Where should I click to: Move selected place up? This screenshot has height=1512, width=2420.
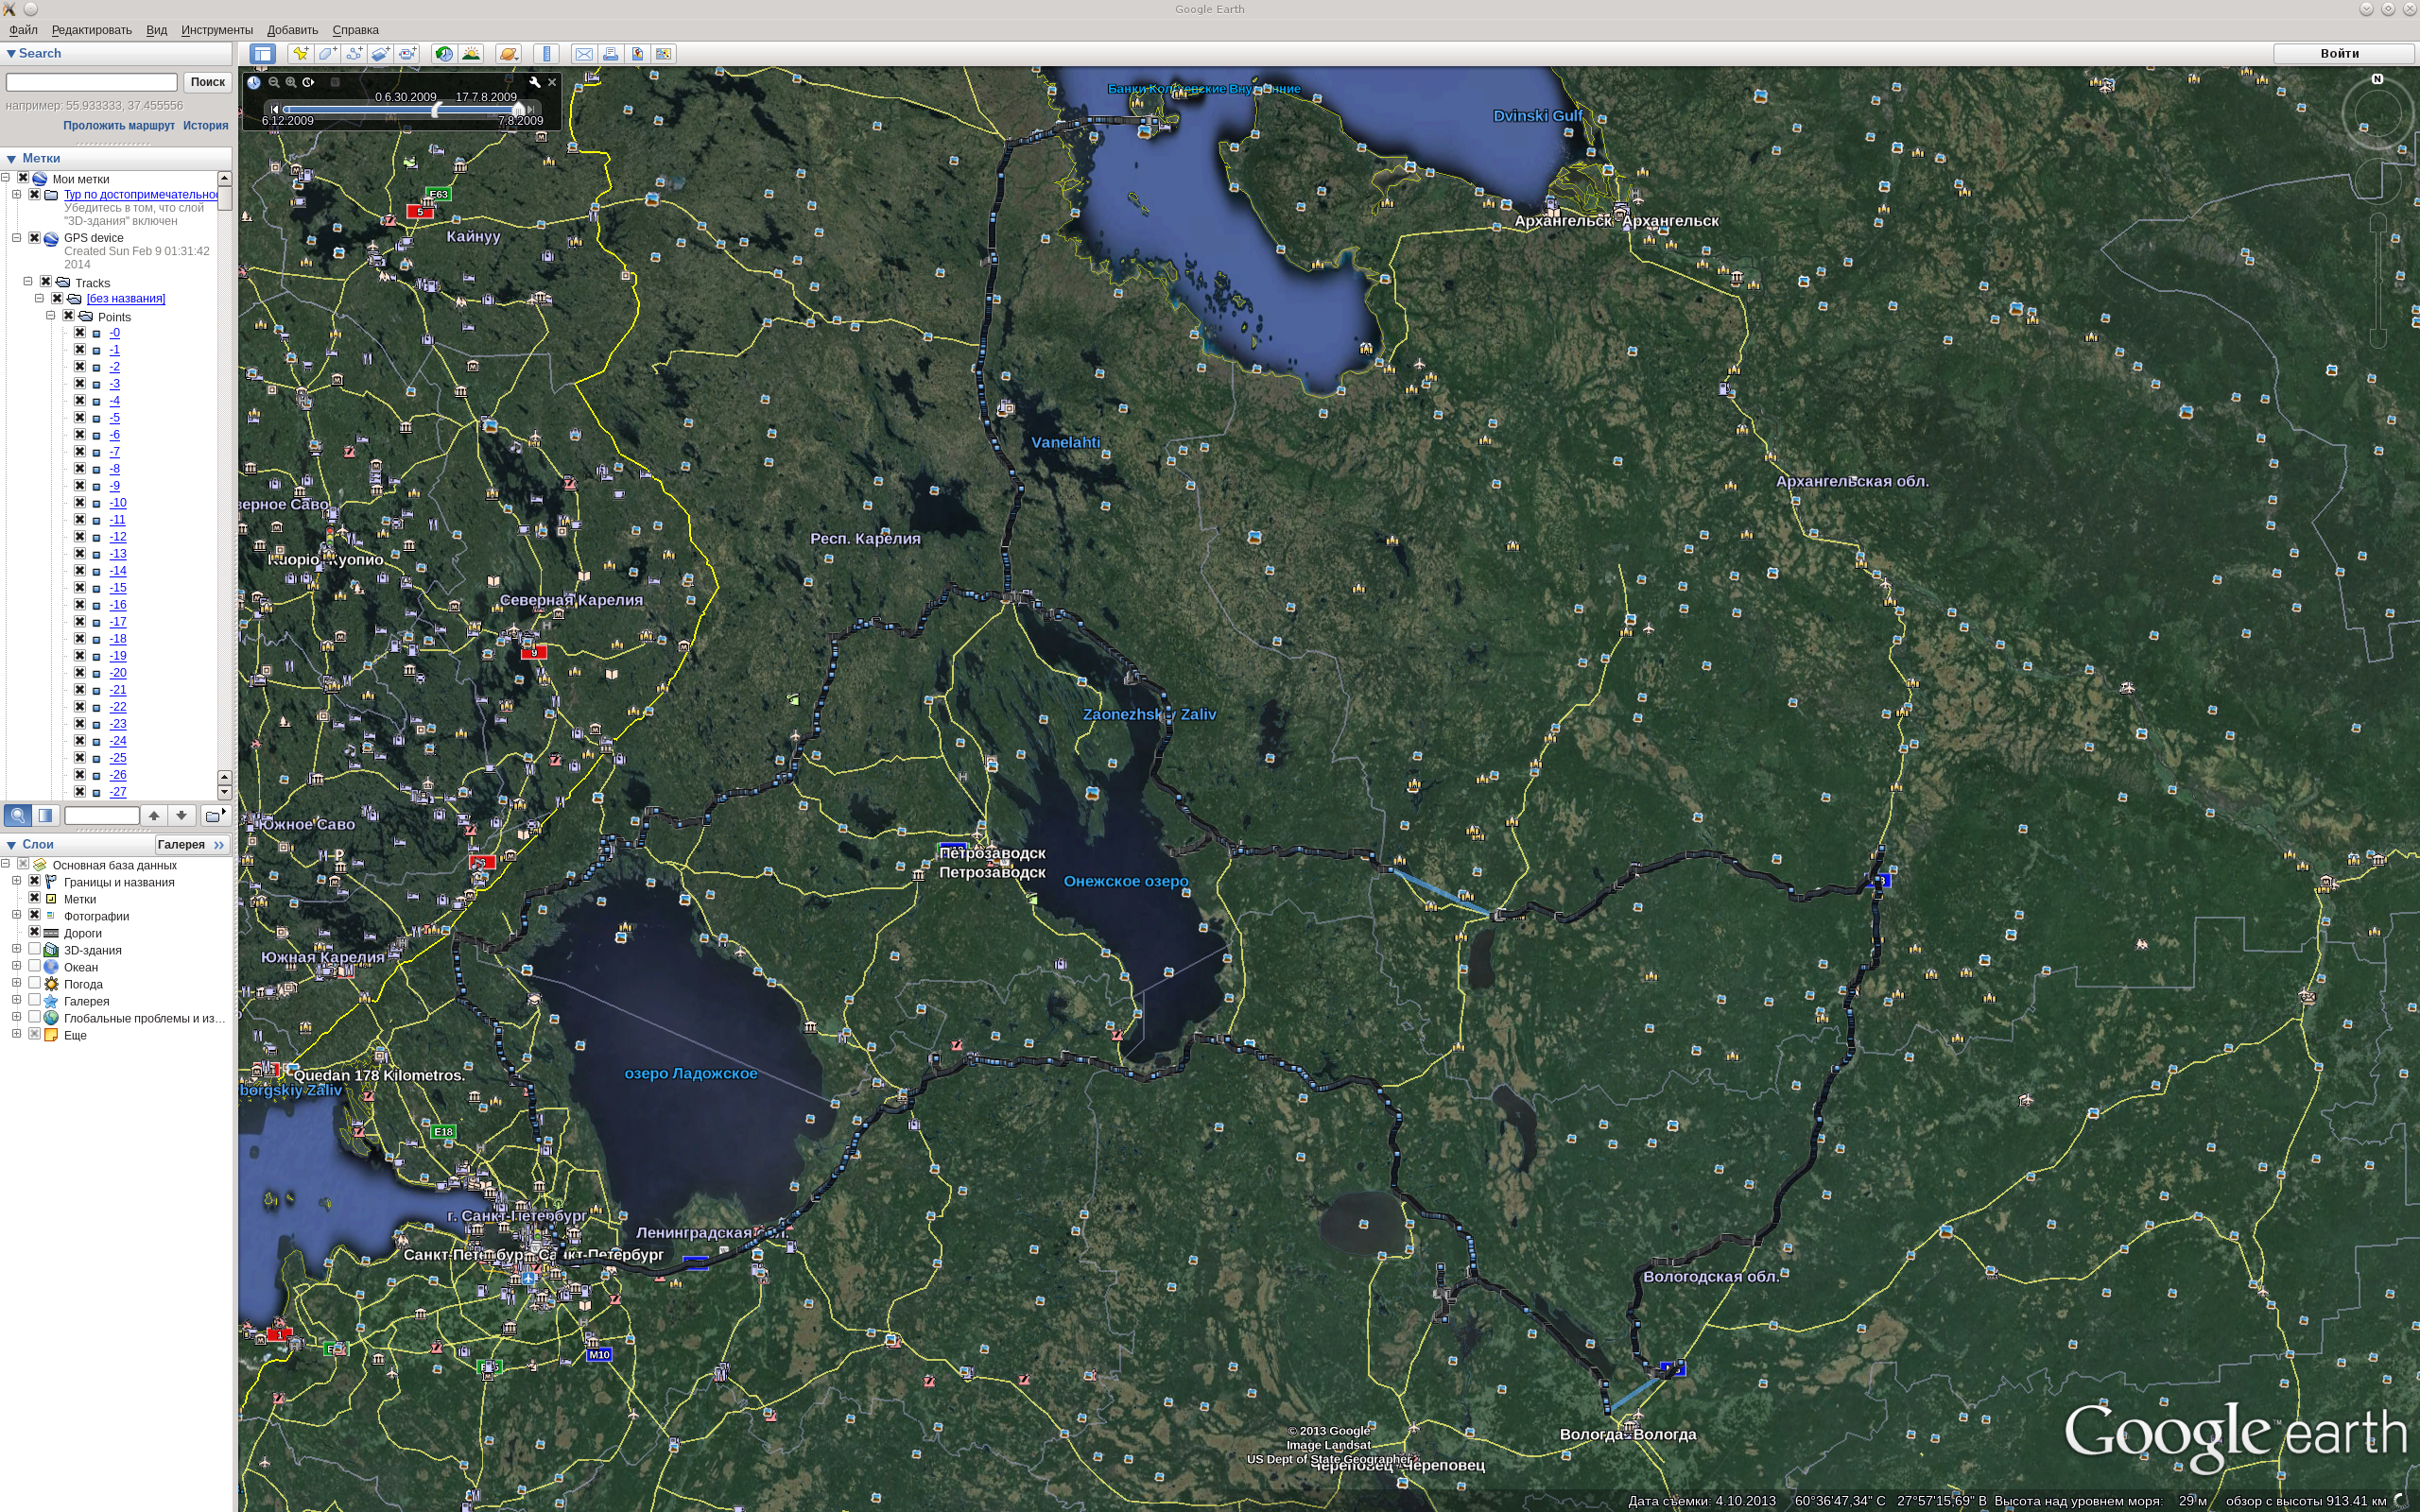click(154, 815)
